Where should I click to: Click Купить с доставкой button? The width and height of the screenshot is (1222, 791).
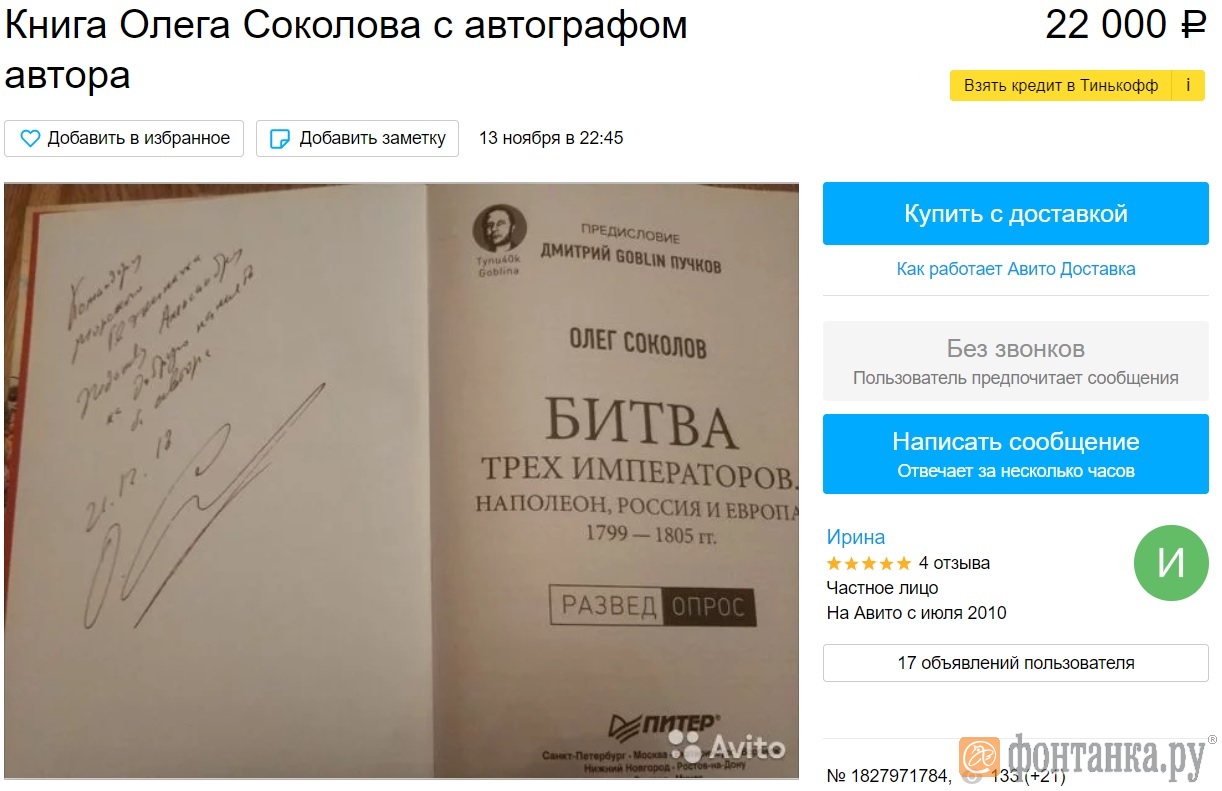click(1016, 213)
